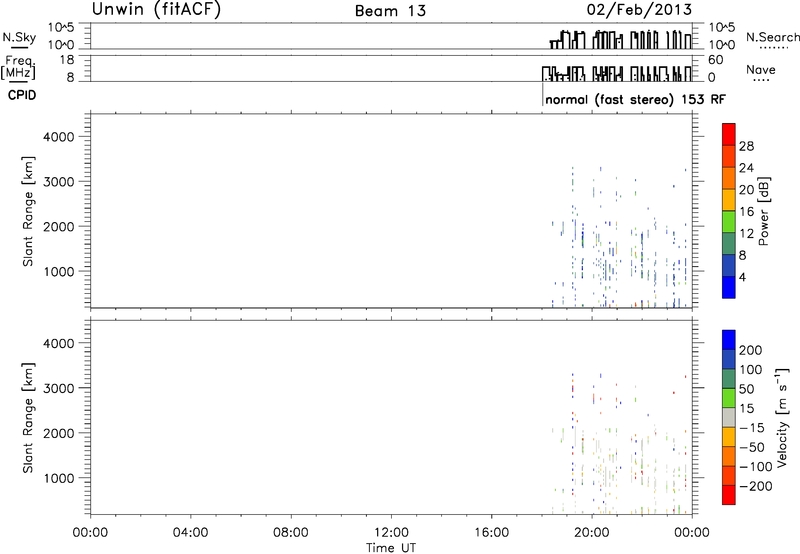This screenshot has height=554, width=800.
Task: Click 'Slant Range [km]' label of power panel
Action: [28, 211]
